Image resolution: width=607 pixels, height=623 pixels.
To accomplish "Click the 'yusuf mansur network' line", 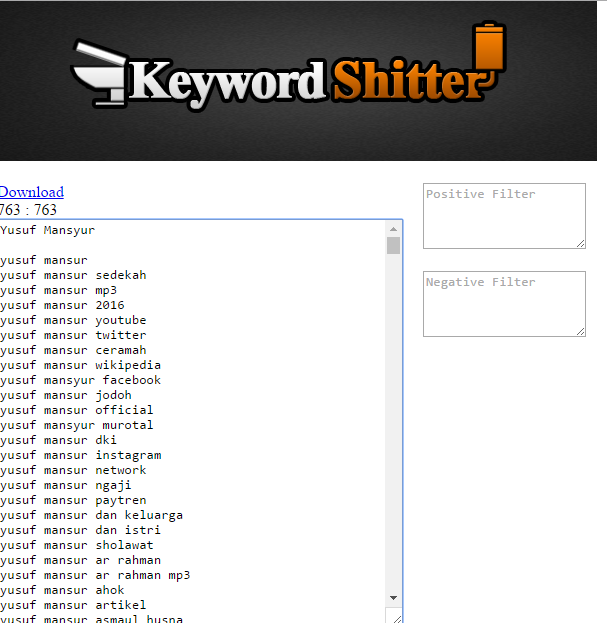I will 73,470.
